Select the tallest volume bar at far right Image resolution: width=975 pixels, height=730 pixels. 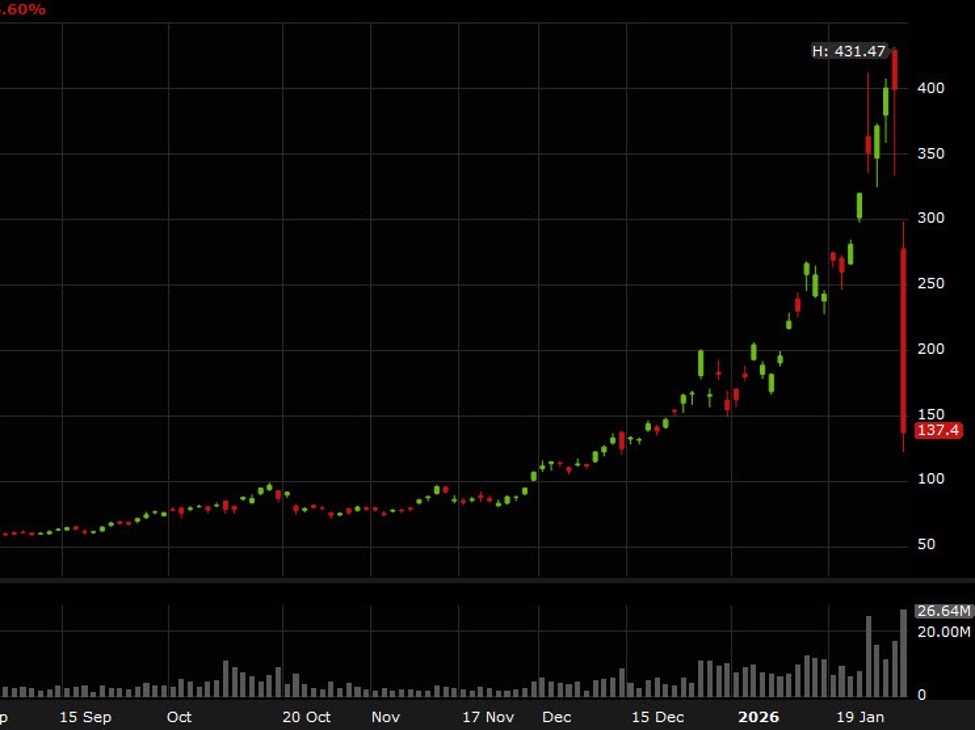coord(903,653)
